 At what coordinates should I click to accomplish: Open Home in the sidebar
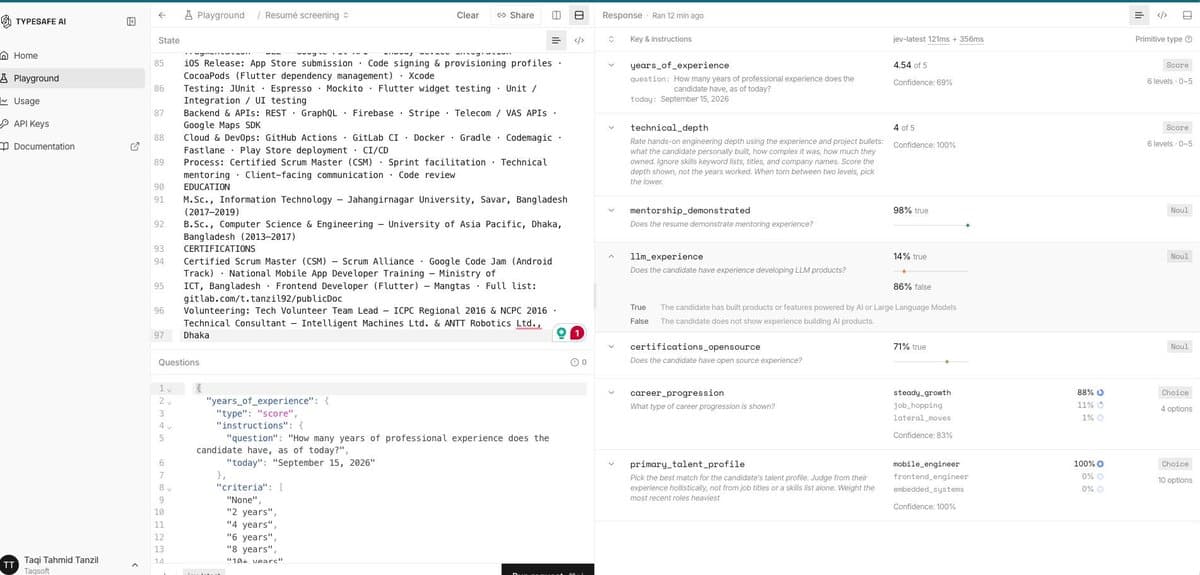72,55
